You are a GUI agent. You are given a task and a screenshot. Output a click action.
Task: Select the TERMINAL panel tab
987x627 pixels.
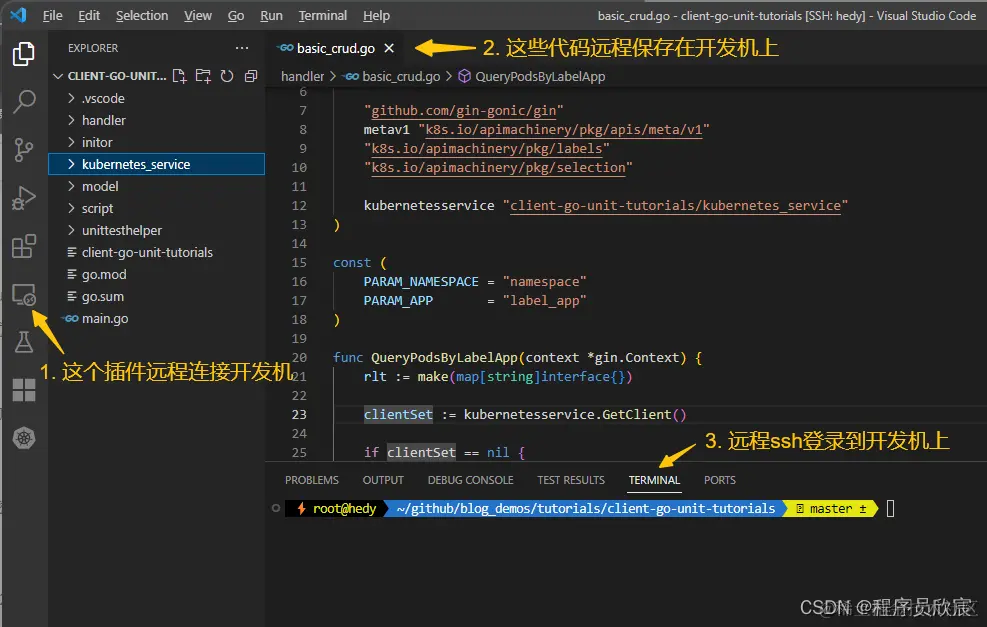[x=654, y=480]
